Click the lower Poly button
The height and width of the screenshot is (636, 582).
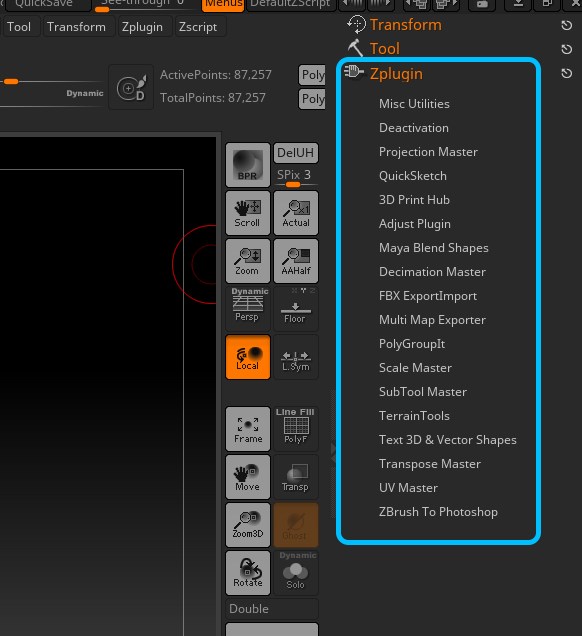(x=311, y=99)
